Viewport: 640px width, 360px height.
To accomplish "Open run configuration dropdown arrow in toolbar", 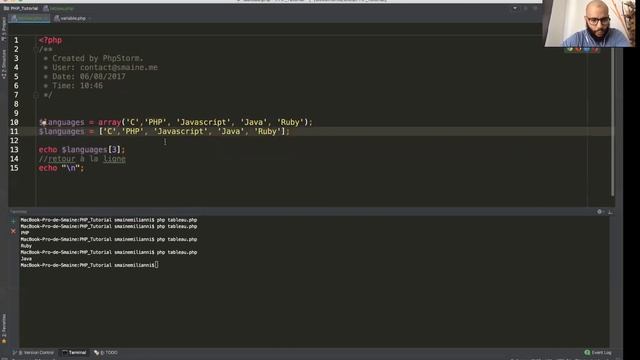I will click(515, 8).
